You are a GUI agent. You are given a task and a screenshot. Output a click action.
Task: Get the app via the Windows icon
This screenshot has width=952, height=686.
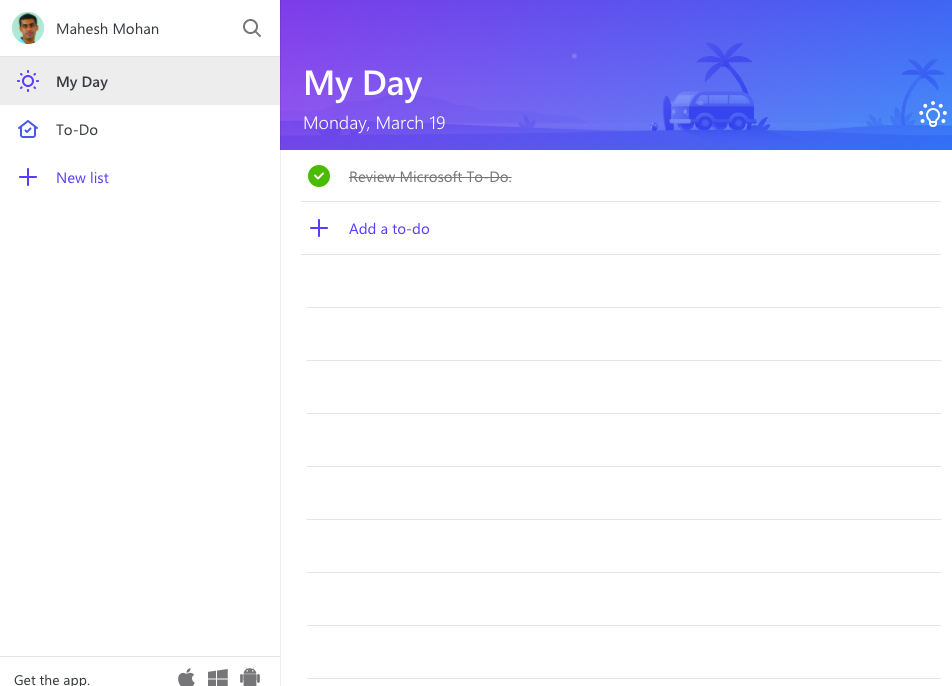click(218, 678)
